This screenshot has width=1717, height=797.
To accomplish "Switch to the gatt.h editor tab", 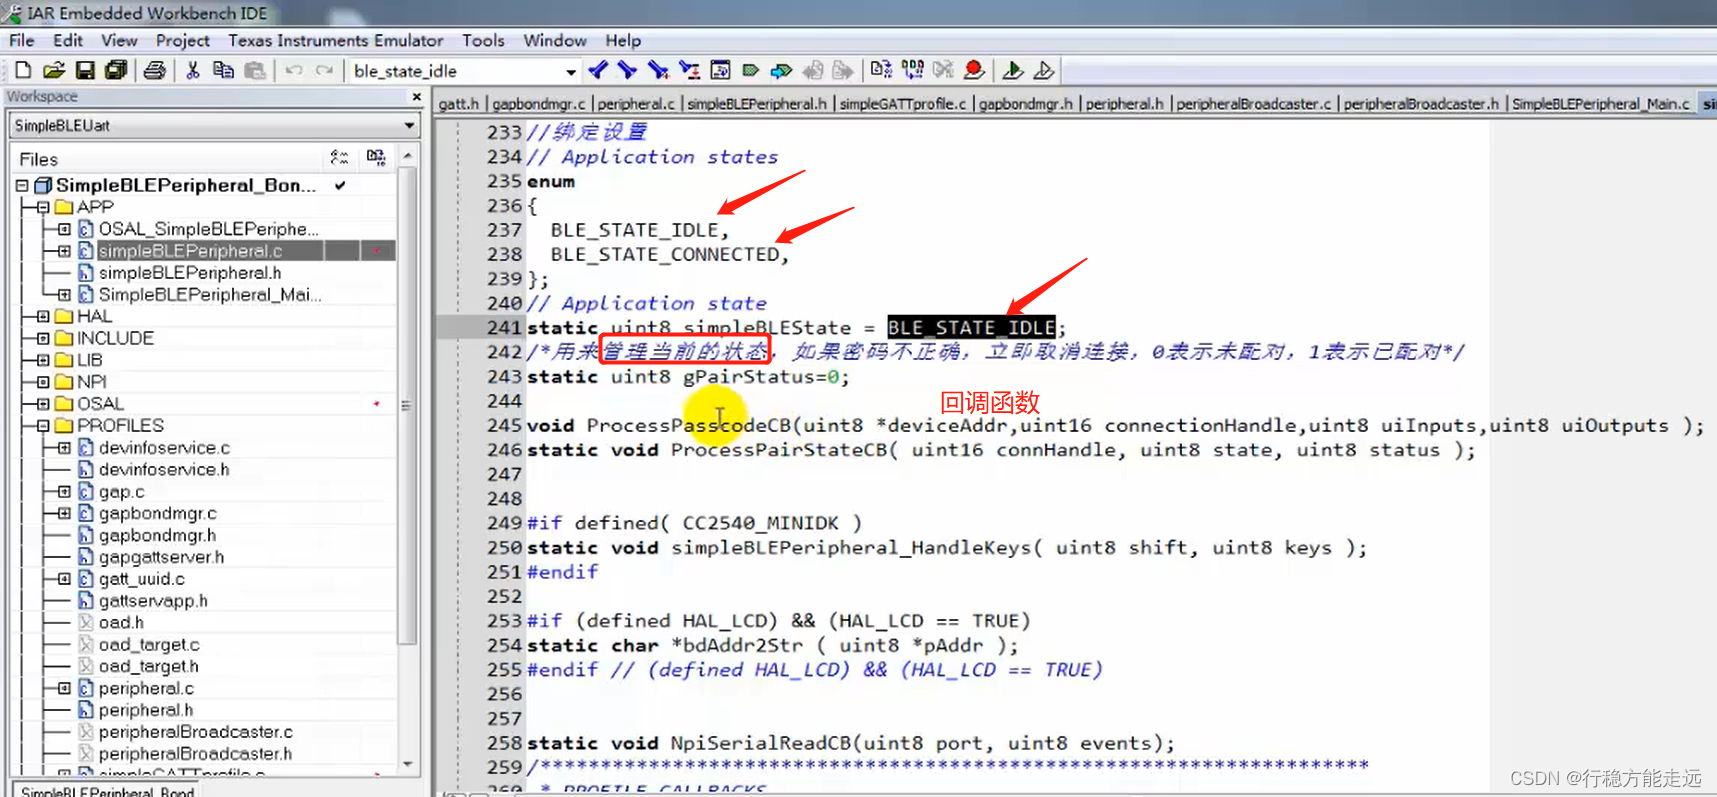I will (x=459, y=103).
